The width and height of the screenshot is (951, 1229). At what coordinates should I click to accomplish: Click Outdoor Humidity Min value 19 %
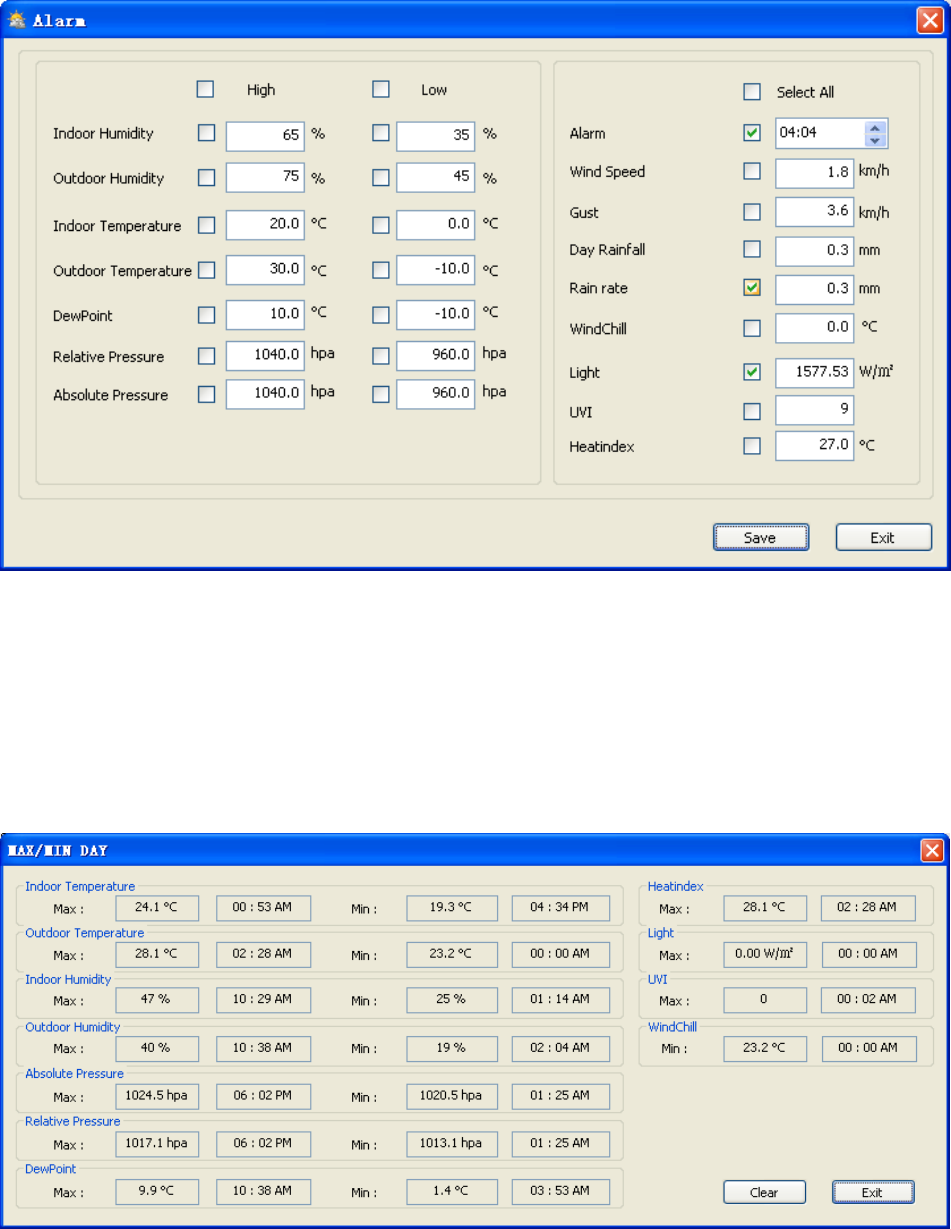(452, 1048)
